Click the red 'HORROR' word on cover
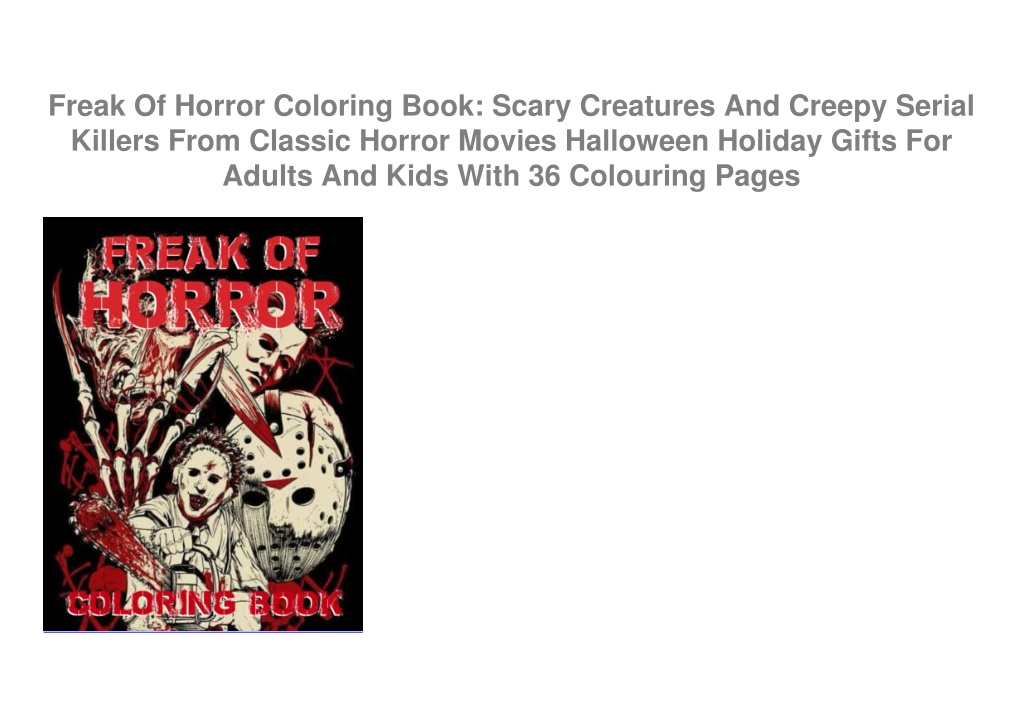 pos(212,306)
